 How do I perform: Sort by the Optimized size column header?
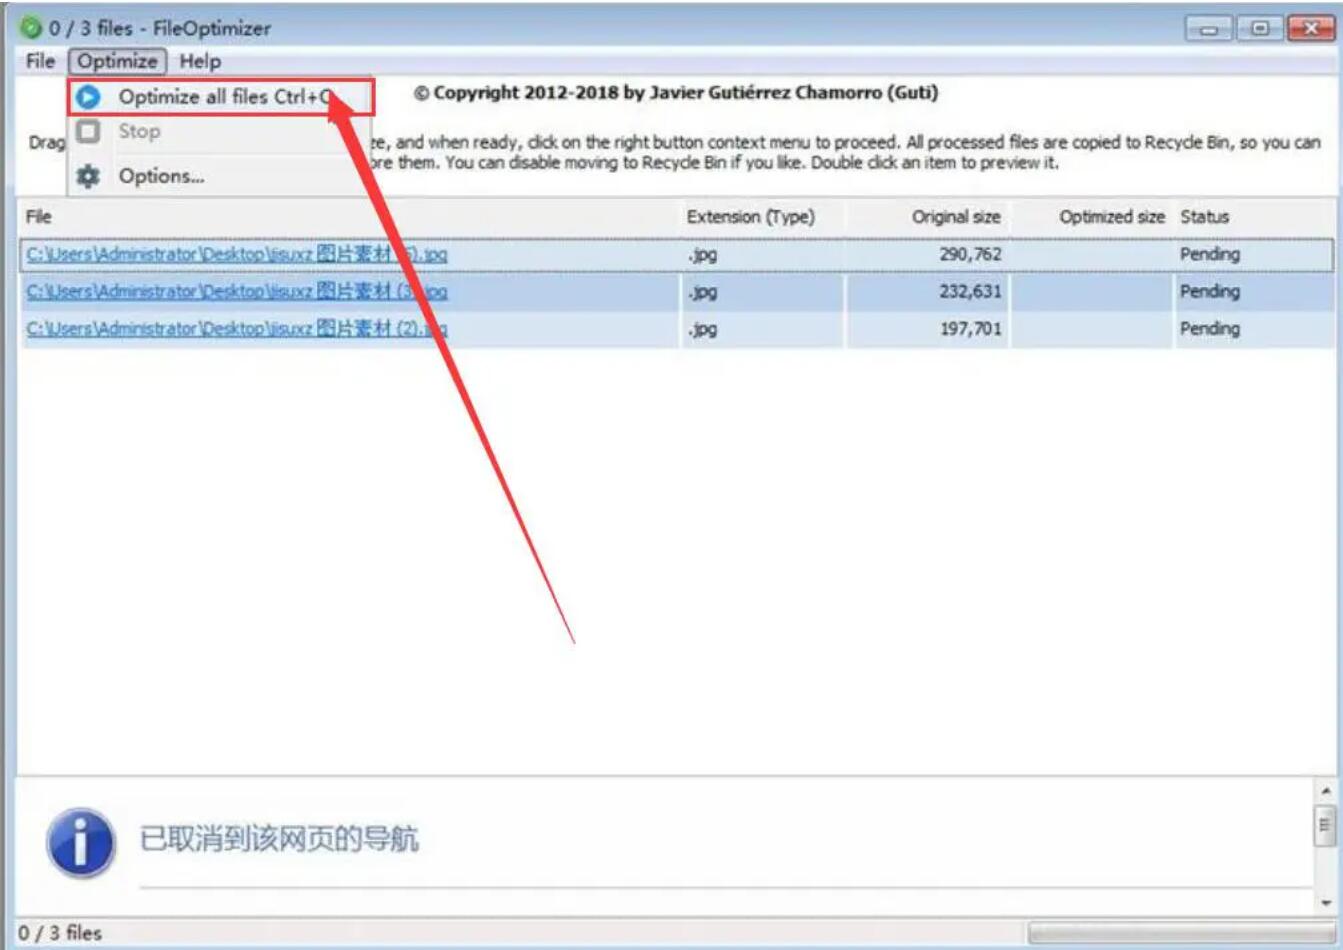pyautogui.click(x=1111, y=217)
